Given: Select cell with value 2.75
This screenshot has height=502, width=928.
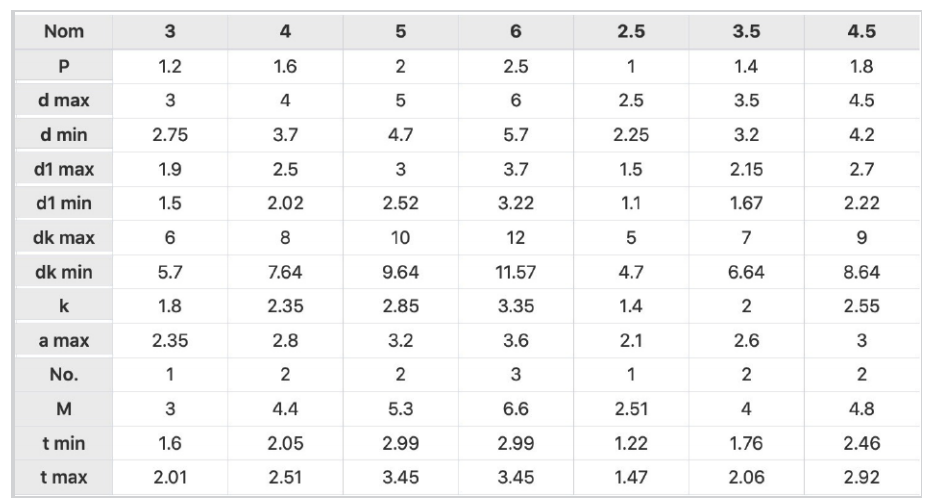Looking at the screenshot, I should pyautogui.click(x=170, y=135).
